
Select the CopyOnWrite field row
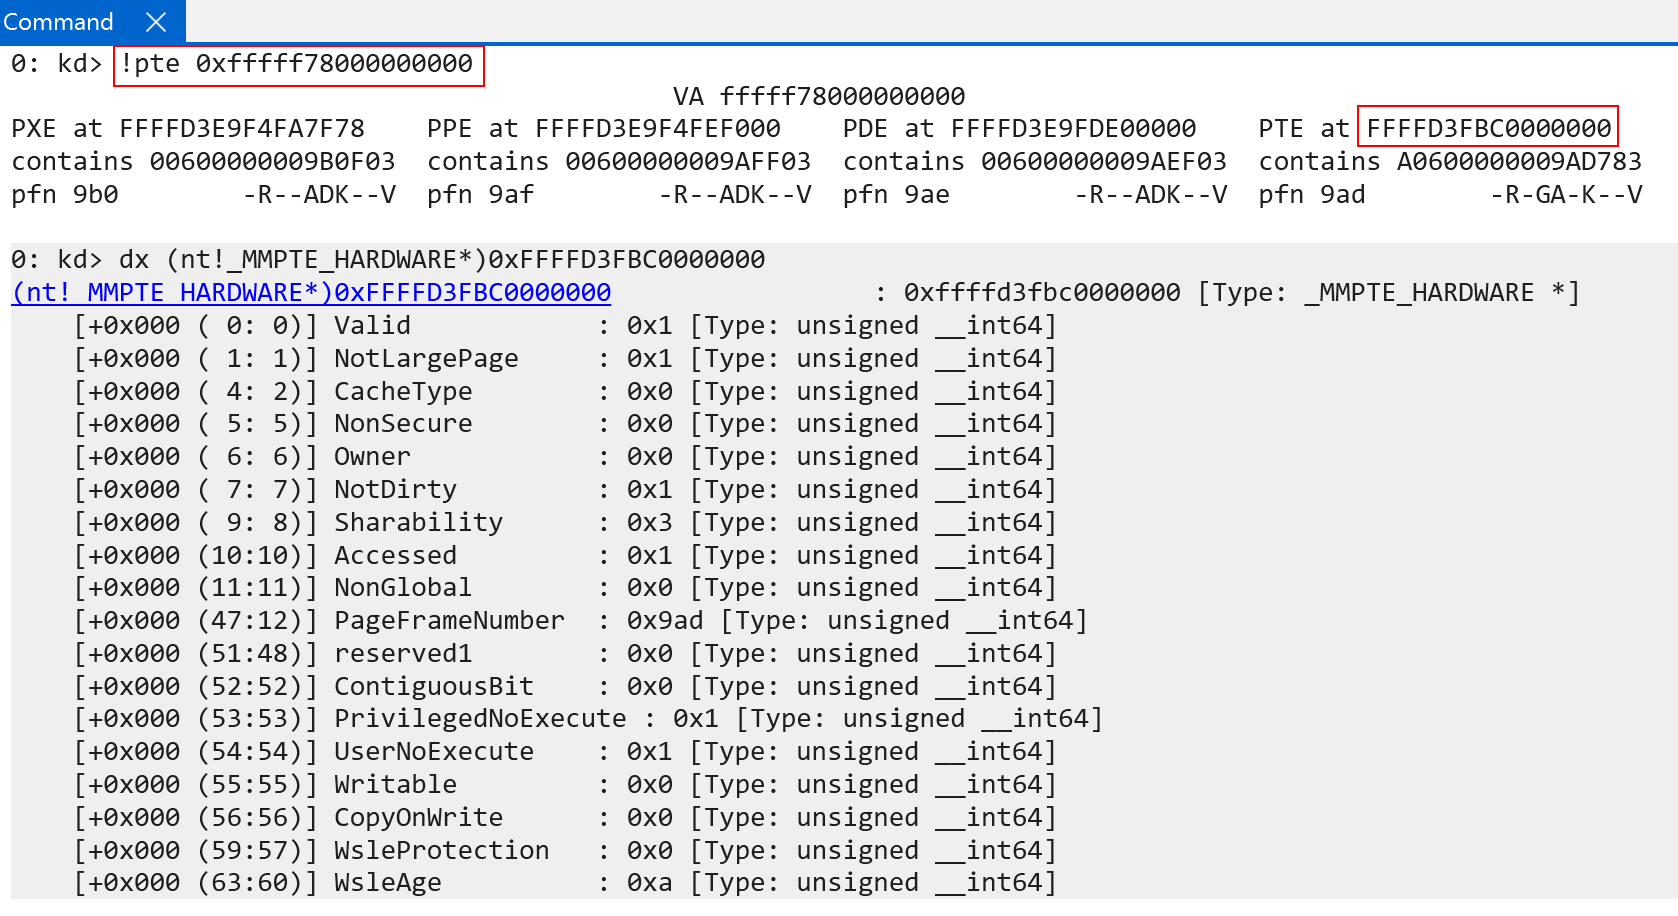(418, 818)
